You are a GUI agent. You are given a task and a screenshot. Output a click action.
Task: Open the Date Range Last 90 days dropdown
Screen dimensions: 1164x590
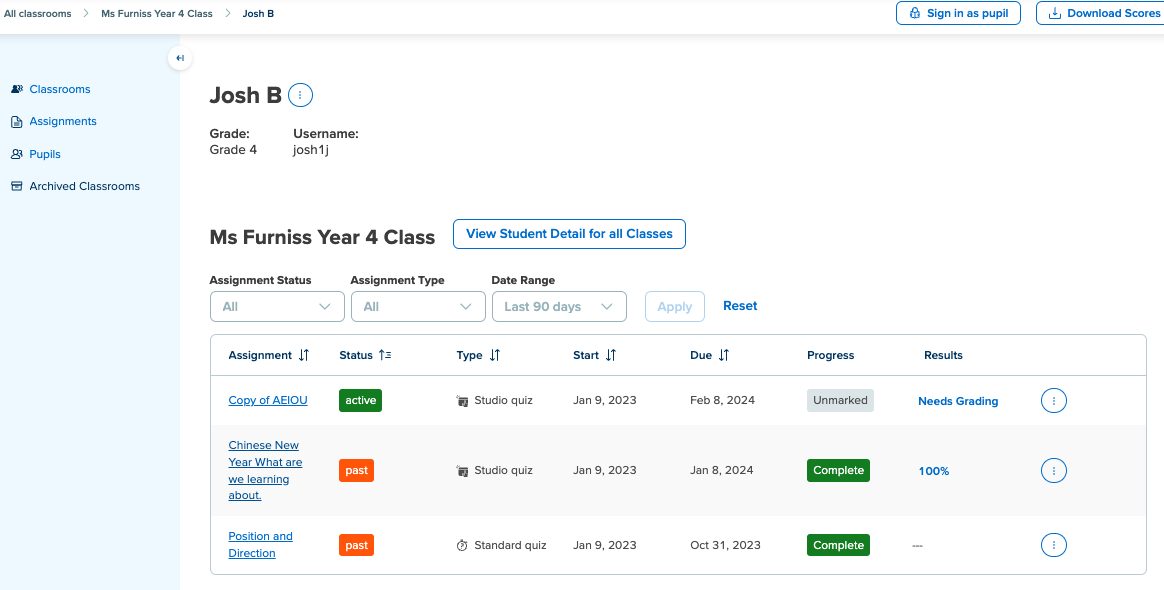[559, 307]
